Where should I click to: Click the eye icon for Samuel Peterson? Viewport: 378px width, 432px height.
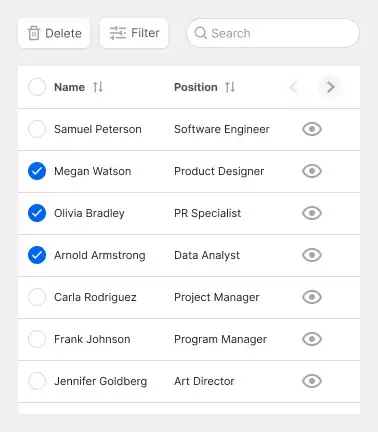(312, 129)
